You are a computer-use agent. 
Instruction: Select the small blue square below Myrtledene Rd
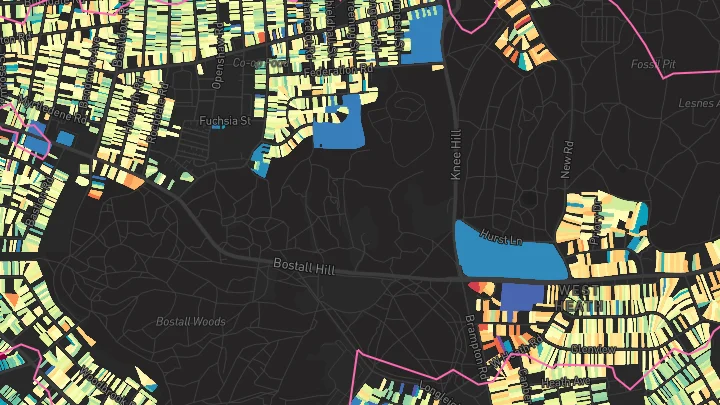coord(65,138)
